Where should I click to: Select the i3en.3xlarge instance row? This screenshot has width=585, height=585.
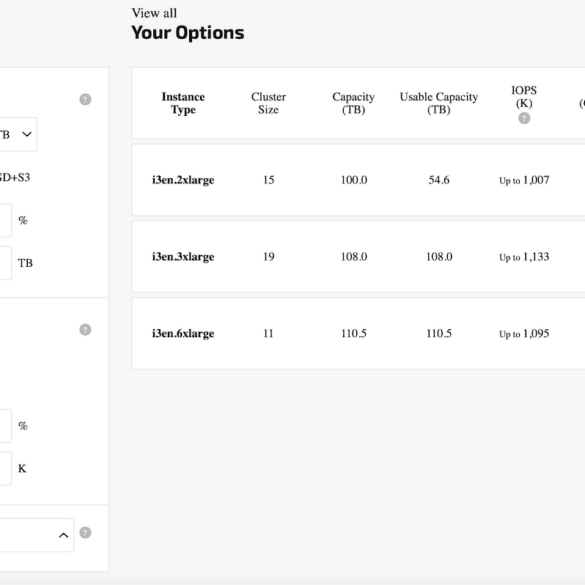(358, 257)
